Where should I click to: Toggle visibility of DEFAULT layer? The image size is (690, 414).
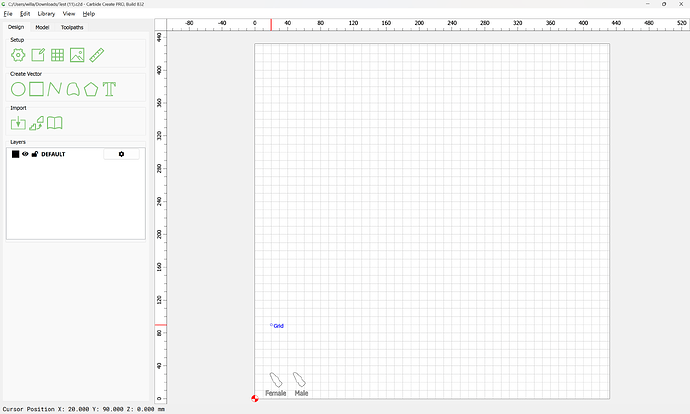click(25, 154)
